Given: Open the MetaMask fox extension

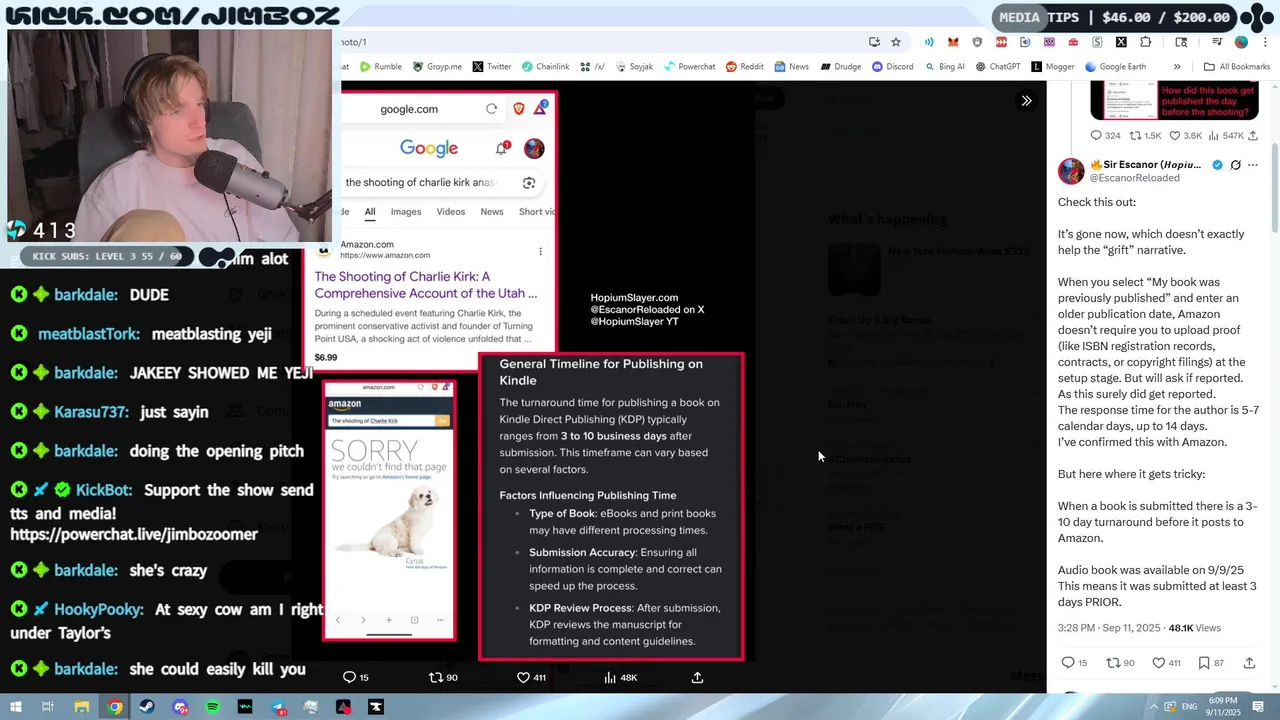Looking at the screenshot, I should [x=953, y=42].
